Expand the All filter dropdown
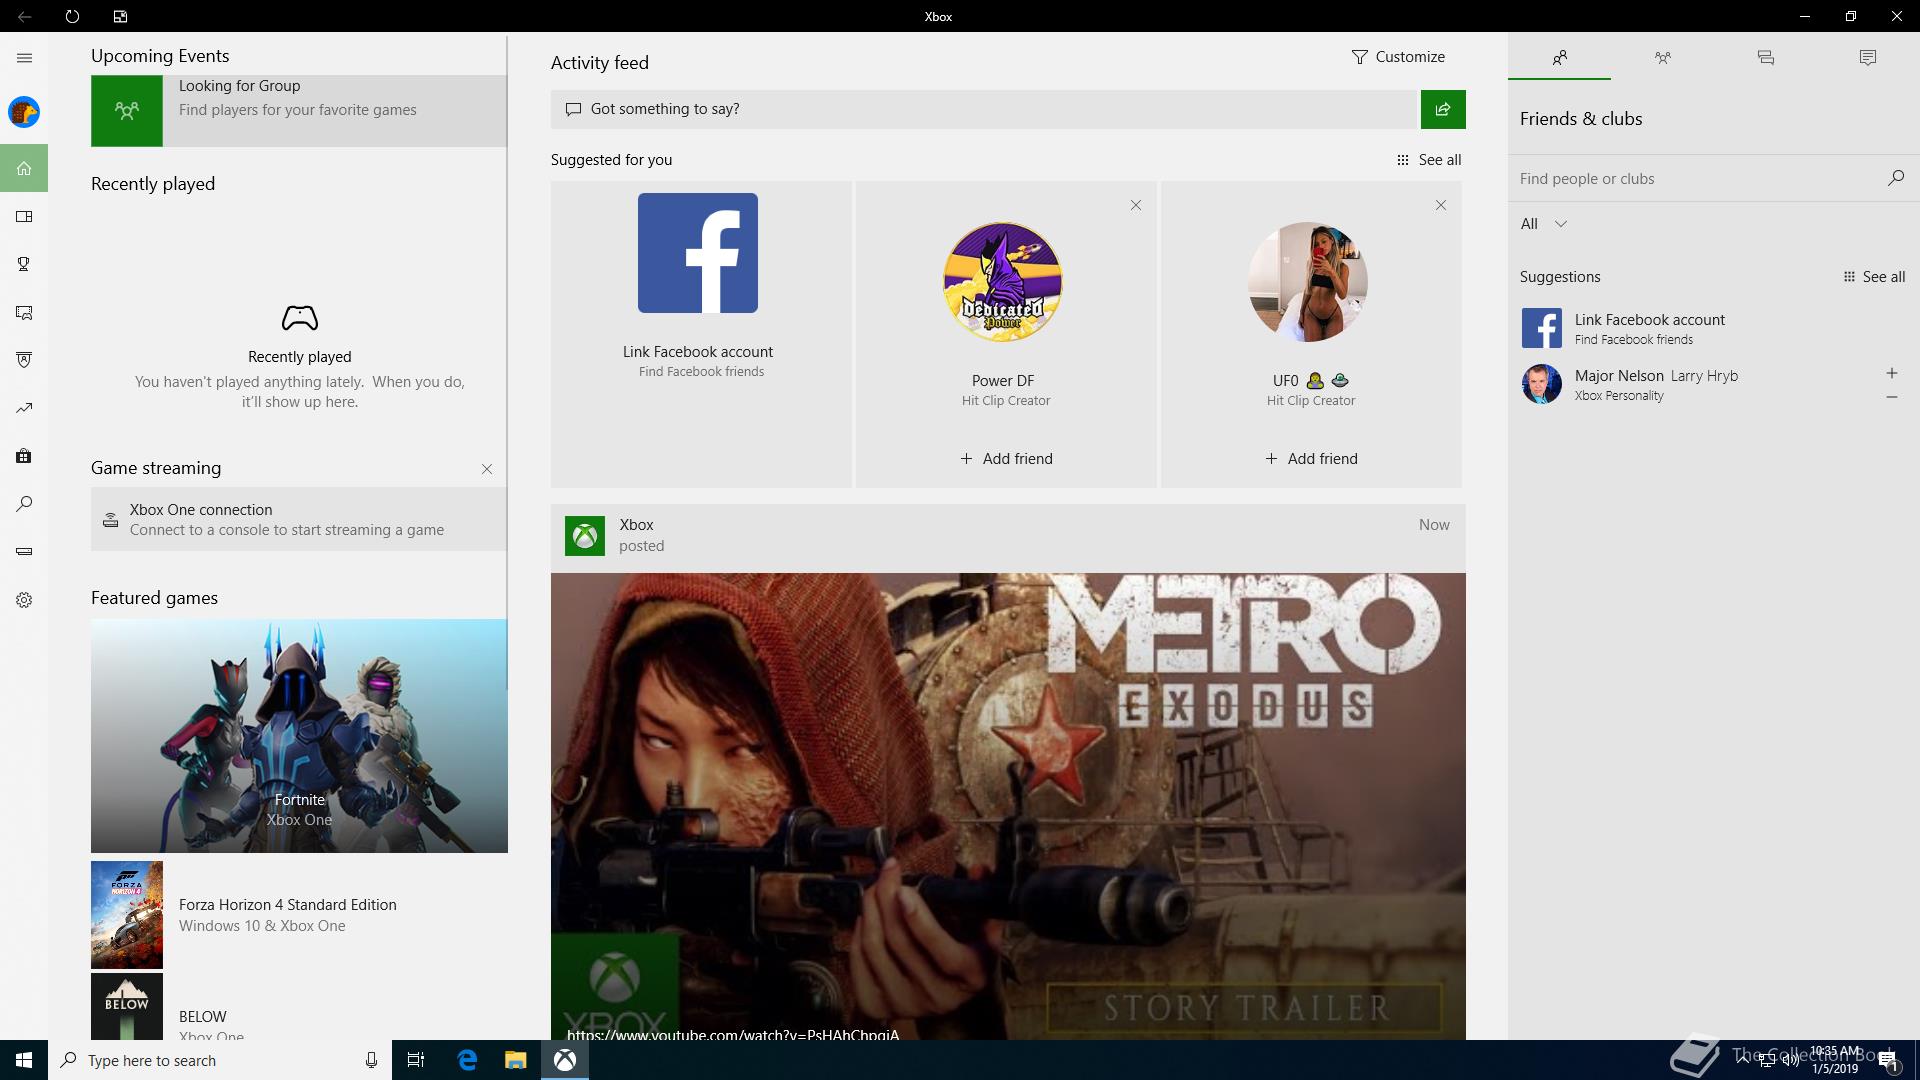 1543,224
